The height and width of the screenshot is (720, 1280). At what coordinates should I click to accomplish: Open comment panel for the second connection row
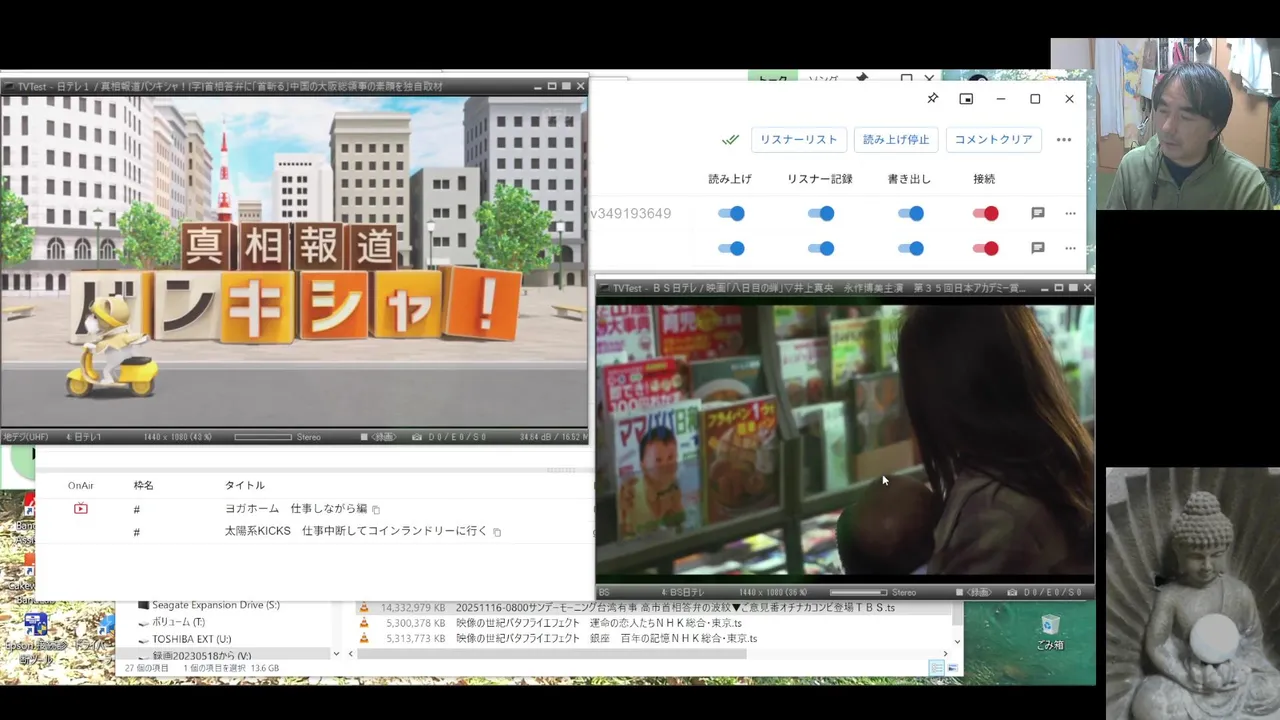click(1038, 248)
